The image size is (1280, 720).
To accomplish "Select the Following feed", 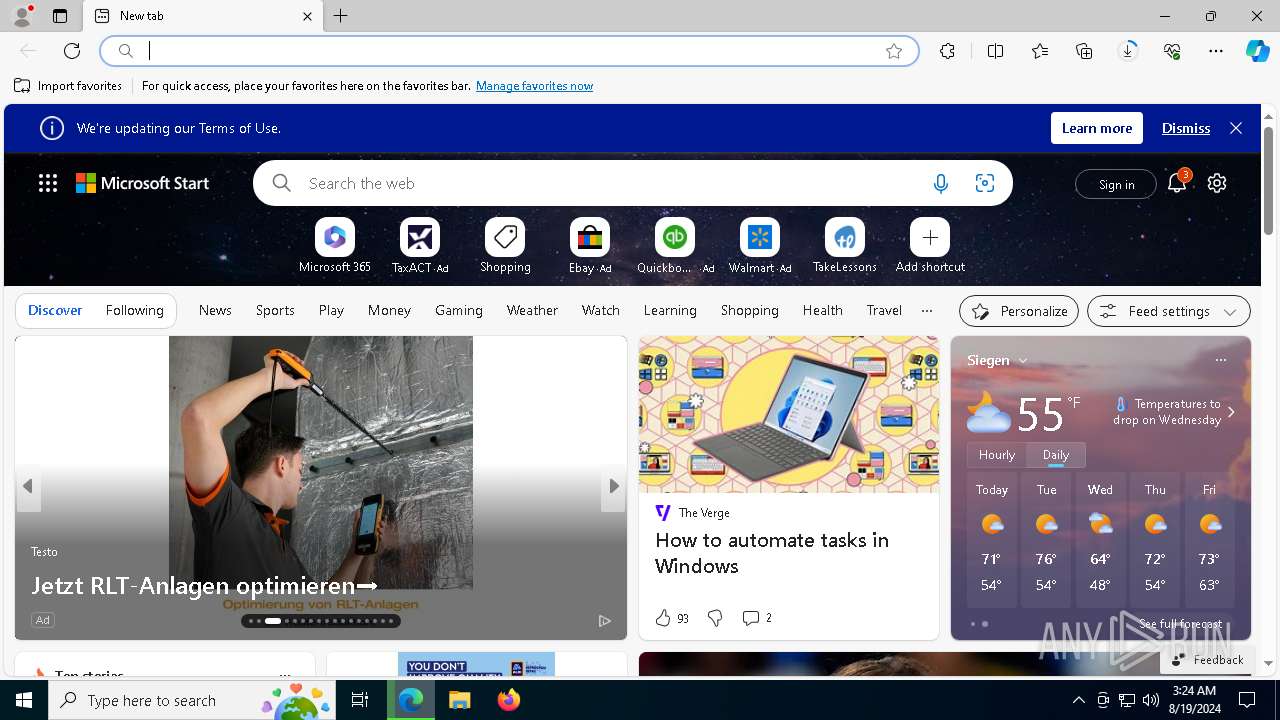I will click(135, 310).
